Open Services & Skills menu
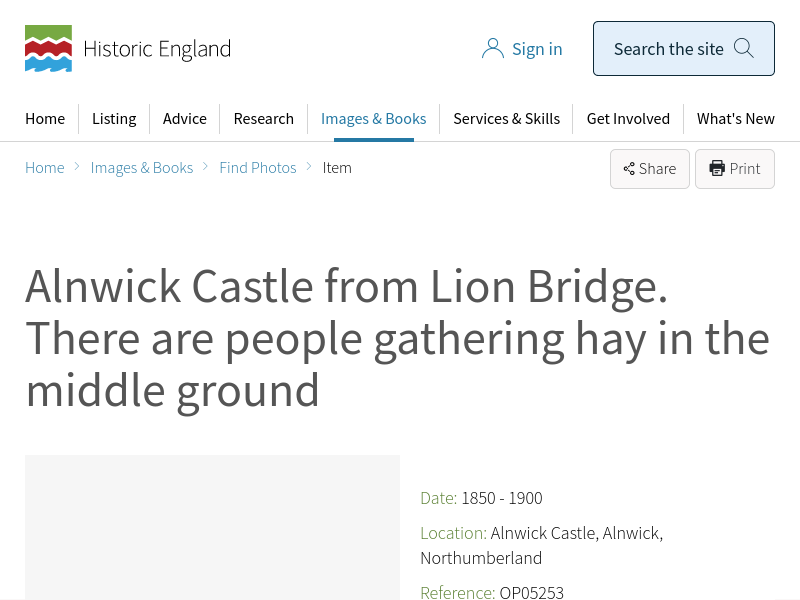800x600 pixels. pos(506,119)
